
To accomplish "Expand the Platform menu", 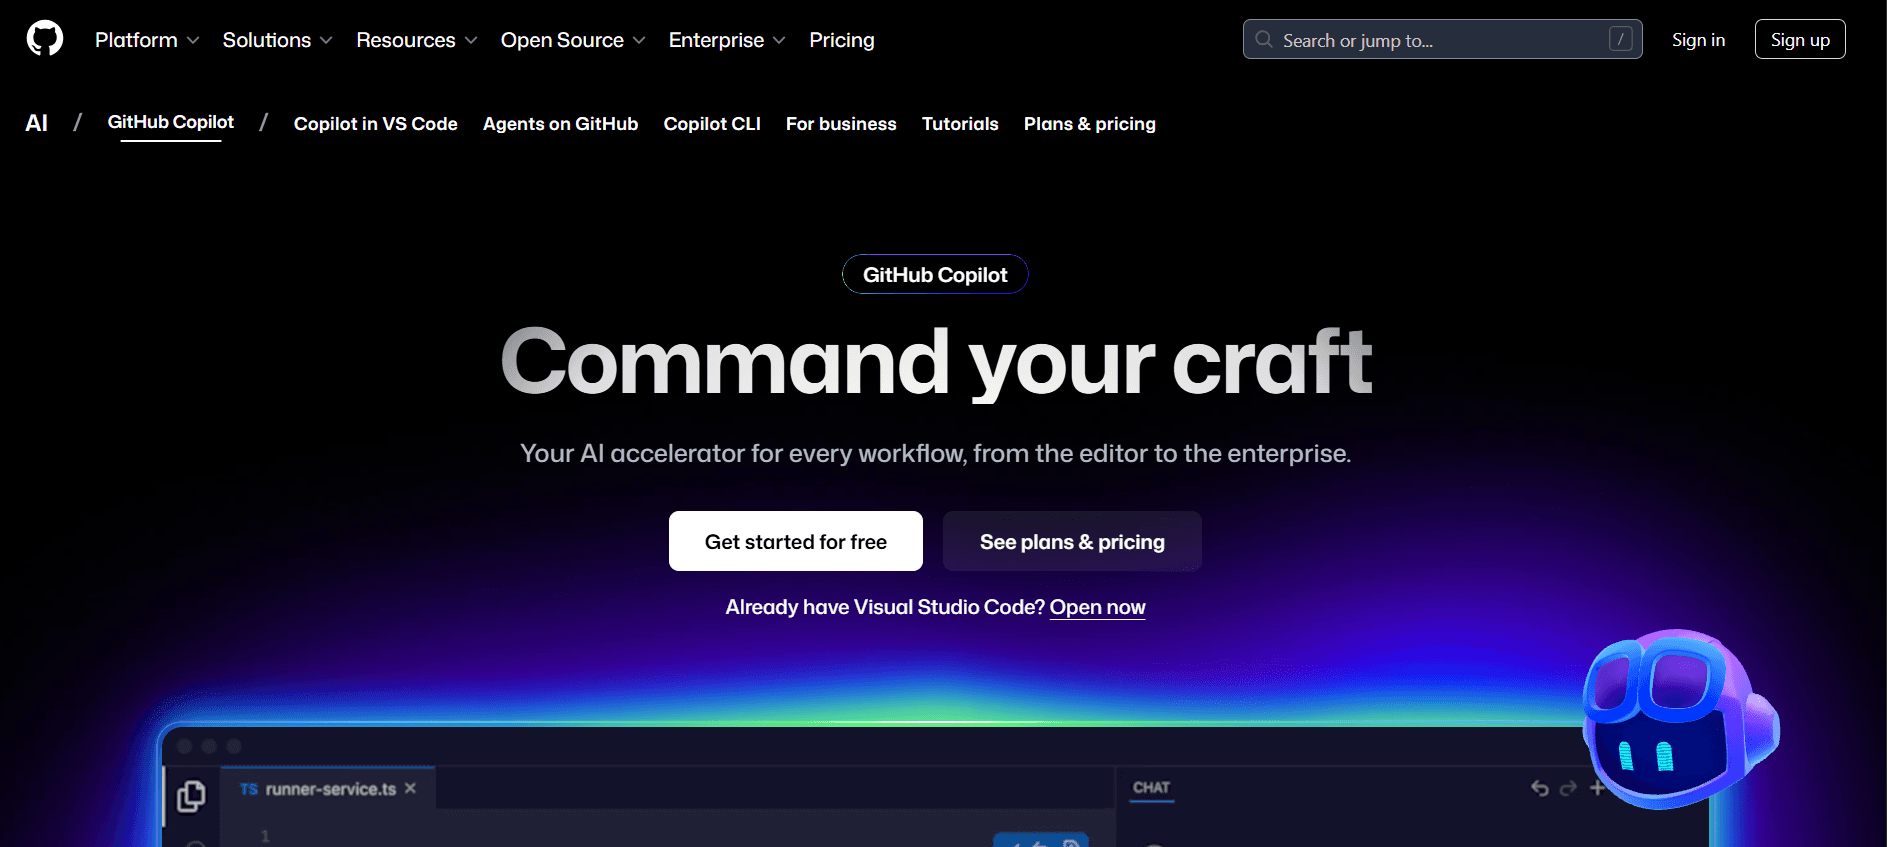I will pos(147,40).
